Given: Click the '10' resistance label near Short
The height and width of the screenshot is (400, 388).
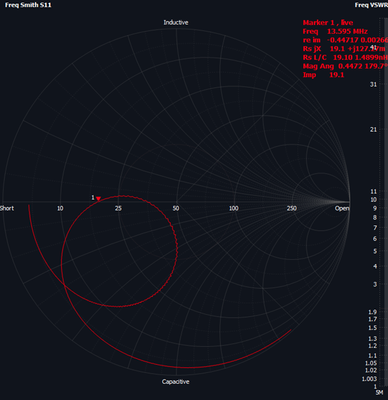Looking at the screenshot, I should [x=60, y=208].
